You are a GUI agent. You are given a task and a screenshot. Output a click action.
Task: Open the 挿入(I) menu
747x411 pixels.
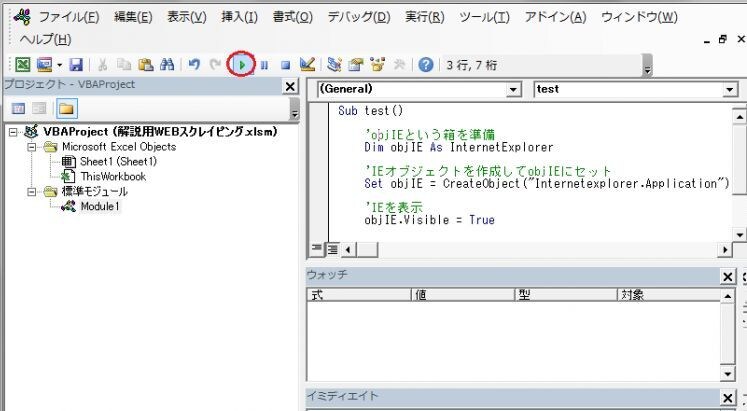pyautogui.click(x=240, y=17)
